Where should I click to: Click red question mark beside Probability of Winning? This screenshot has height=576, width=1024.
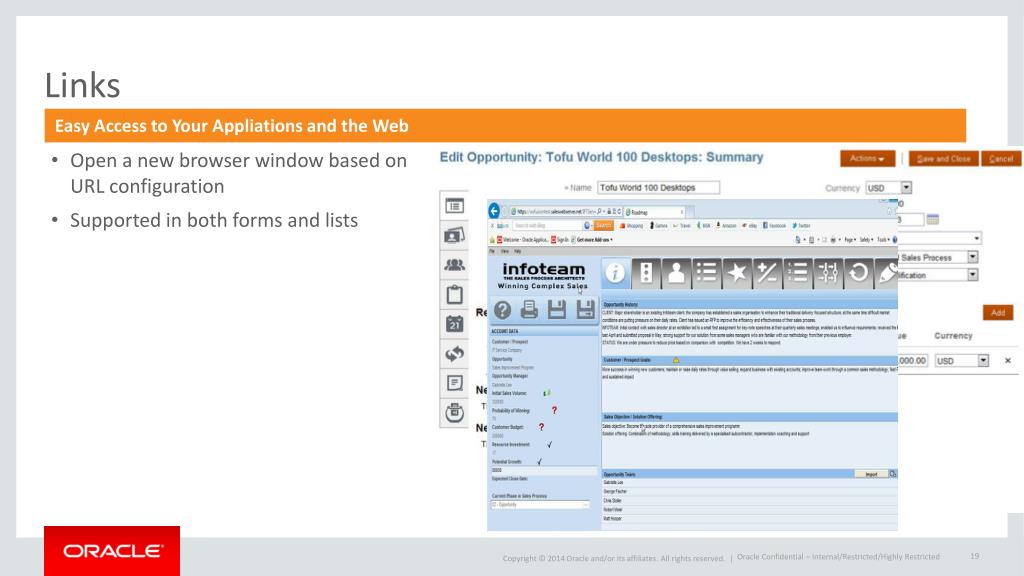[x=554, y=410]
